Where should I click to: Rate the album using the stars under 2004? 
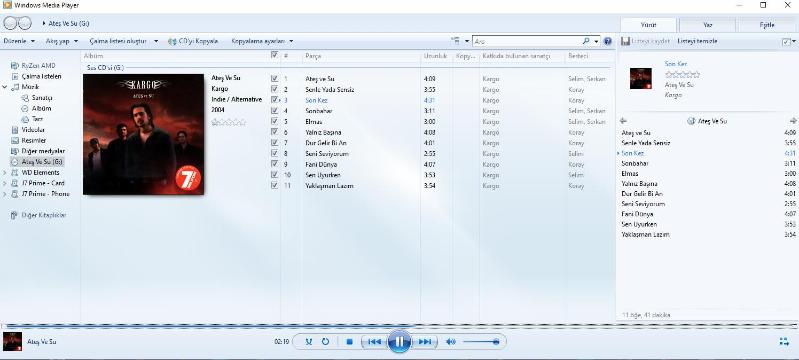pos(229,122)
